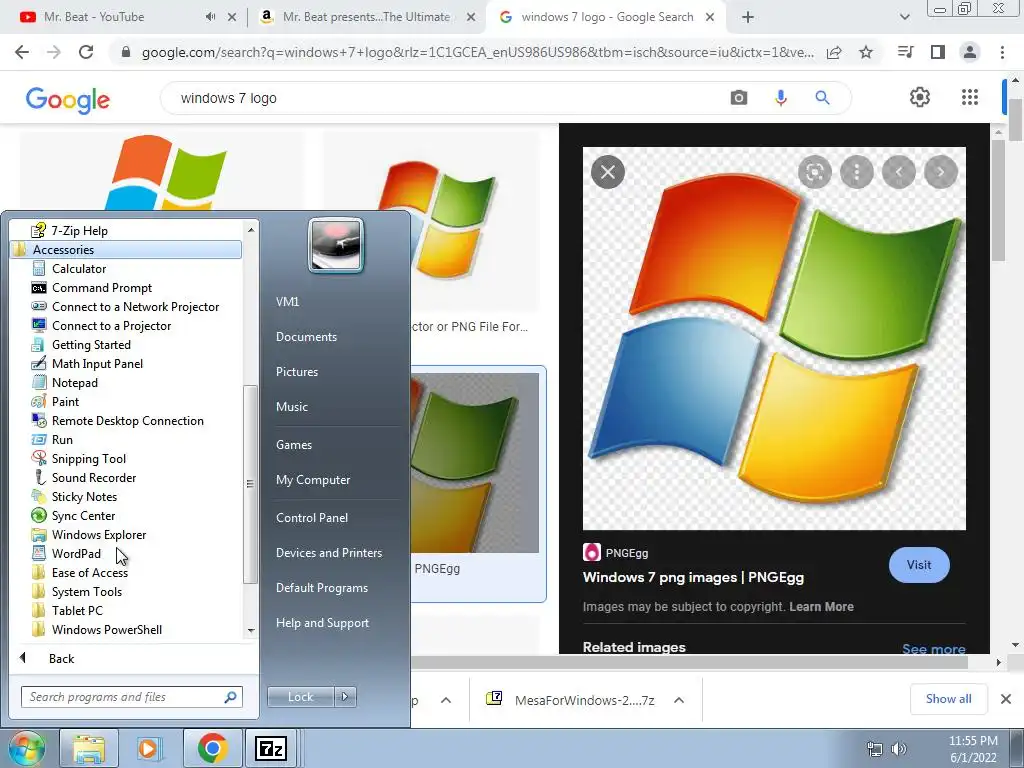Open Google apps grid
Image resolution: width=1024 pixels, height=768 pixels.
pos(970,97)
